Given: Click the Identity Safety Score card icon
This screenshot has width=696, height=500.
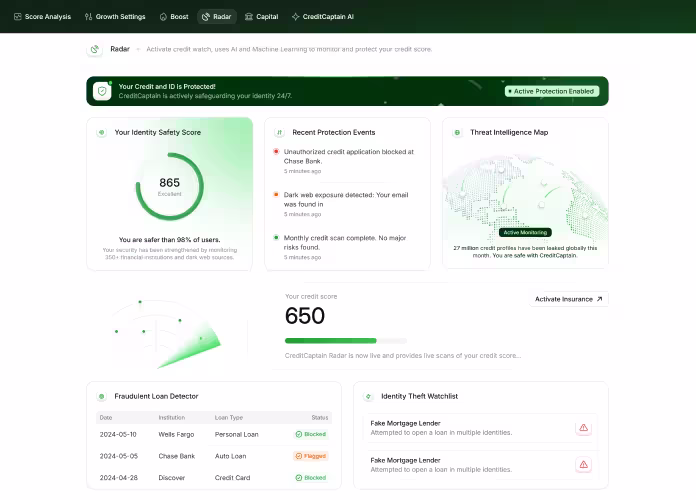Looking at the screenshot, I should pyautogui.click(x=101, y=132).
